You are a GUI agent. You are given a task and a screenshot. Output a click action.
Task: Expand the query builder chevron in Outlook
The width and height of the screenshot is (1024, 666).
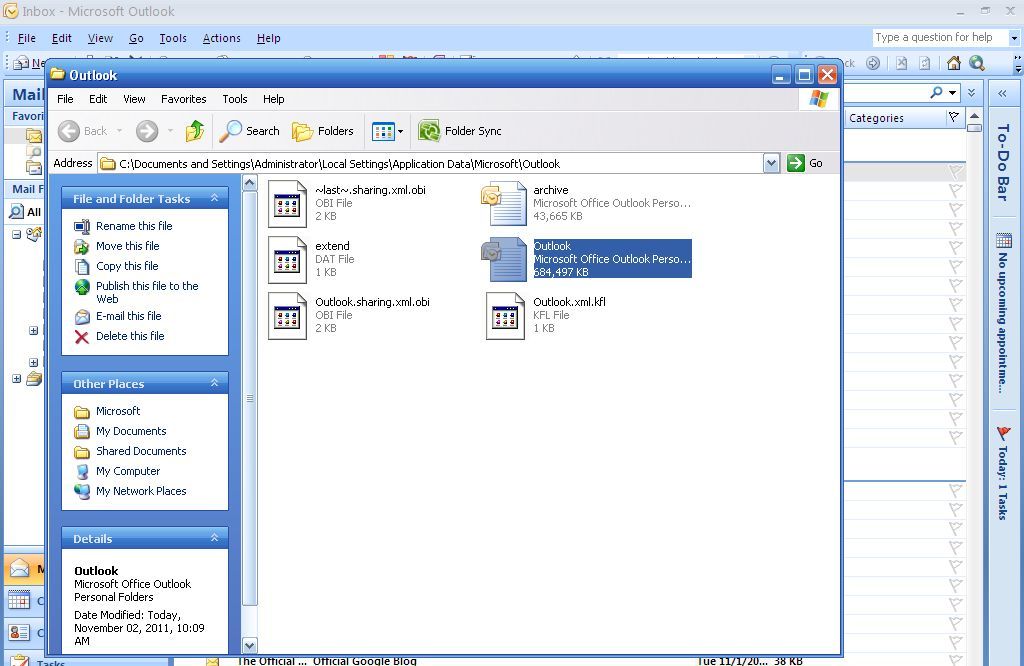pyautogui.click(x=971, y=93)
